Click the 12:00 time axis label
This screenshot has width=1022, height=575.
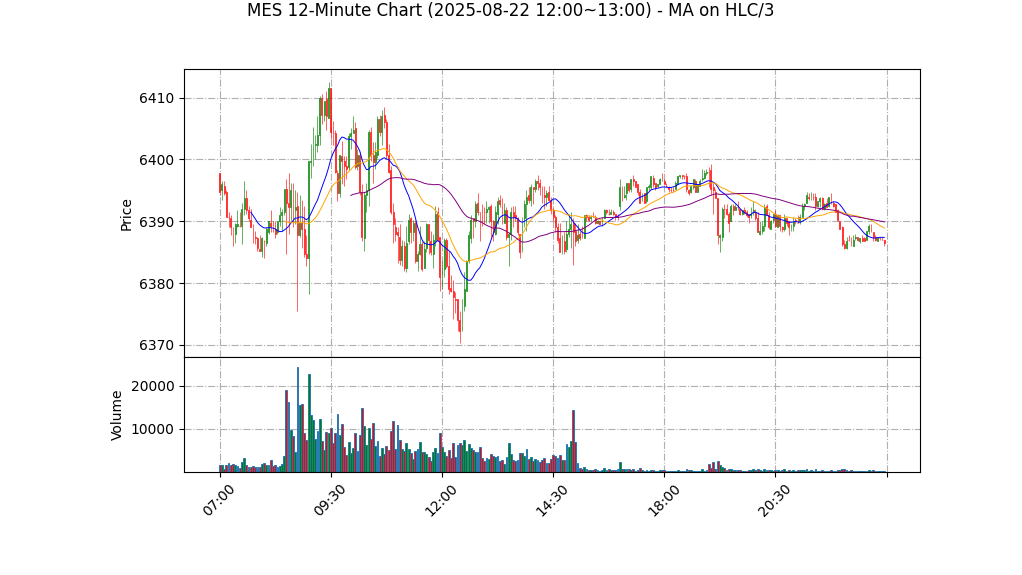[441, 501]
